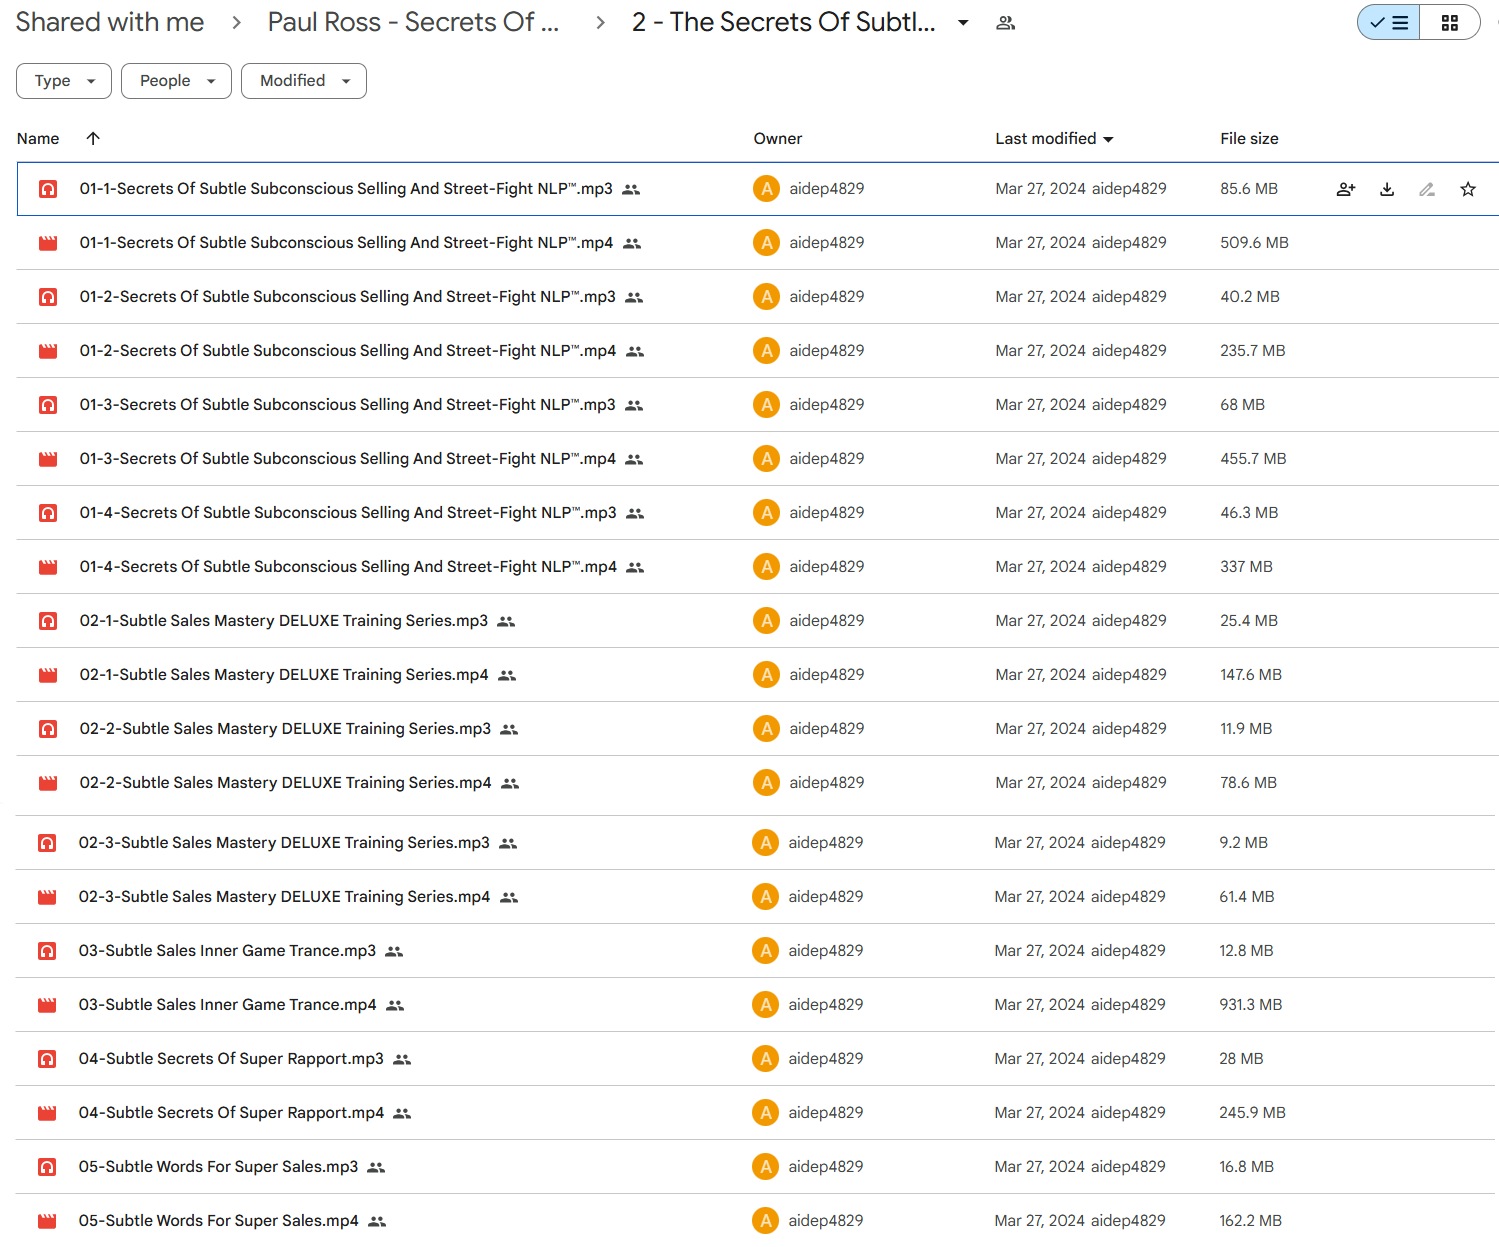Switch to list layout view

pos(1389,23)
